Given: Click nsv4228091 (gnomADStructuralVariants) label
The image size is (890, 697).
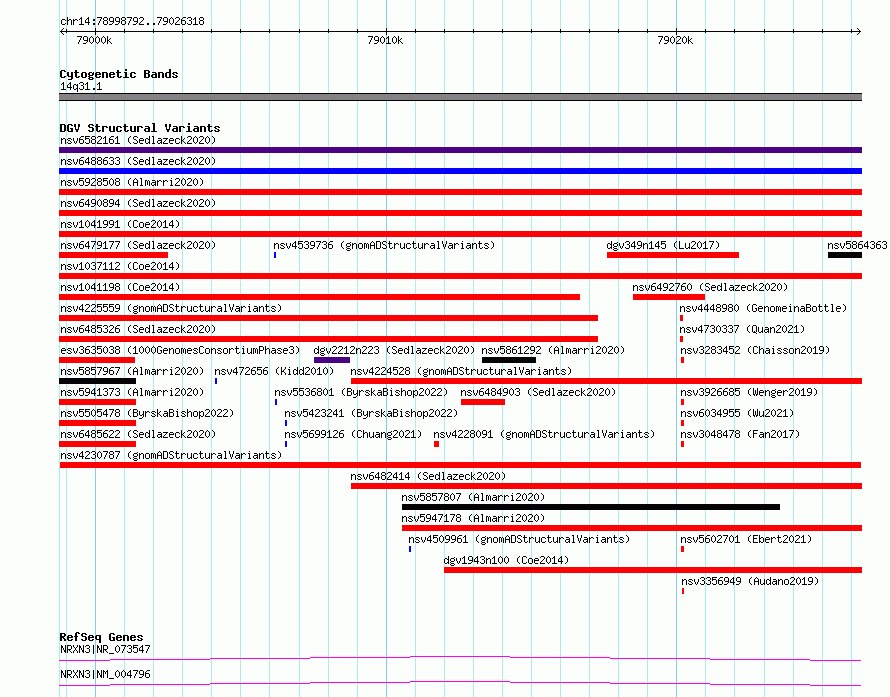Looking at the screenshot, I should 544,434.
